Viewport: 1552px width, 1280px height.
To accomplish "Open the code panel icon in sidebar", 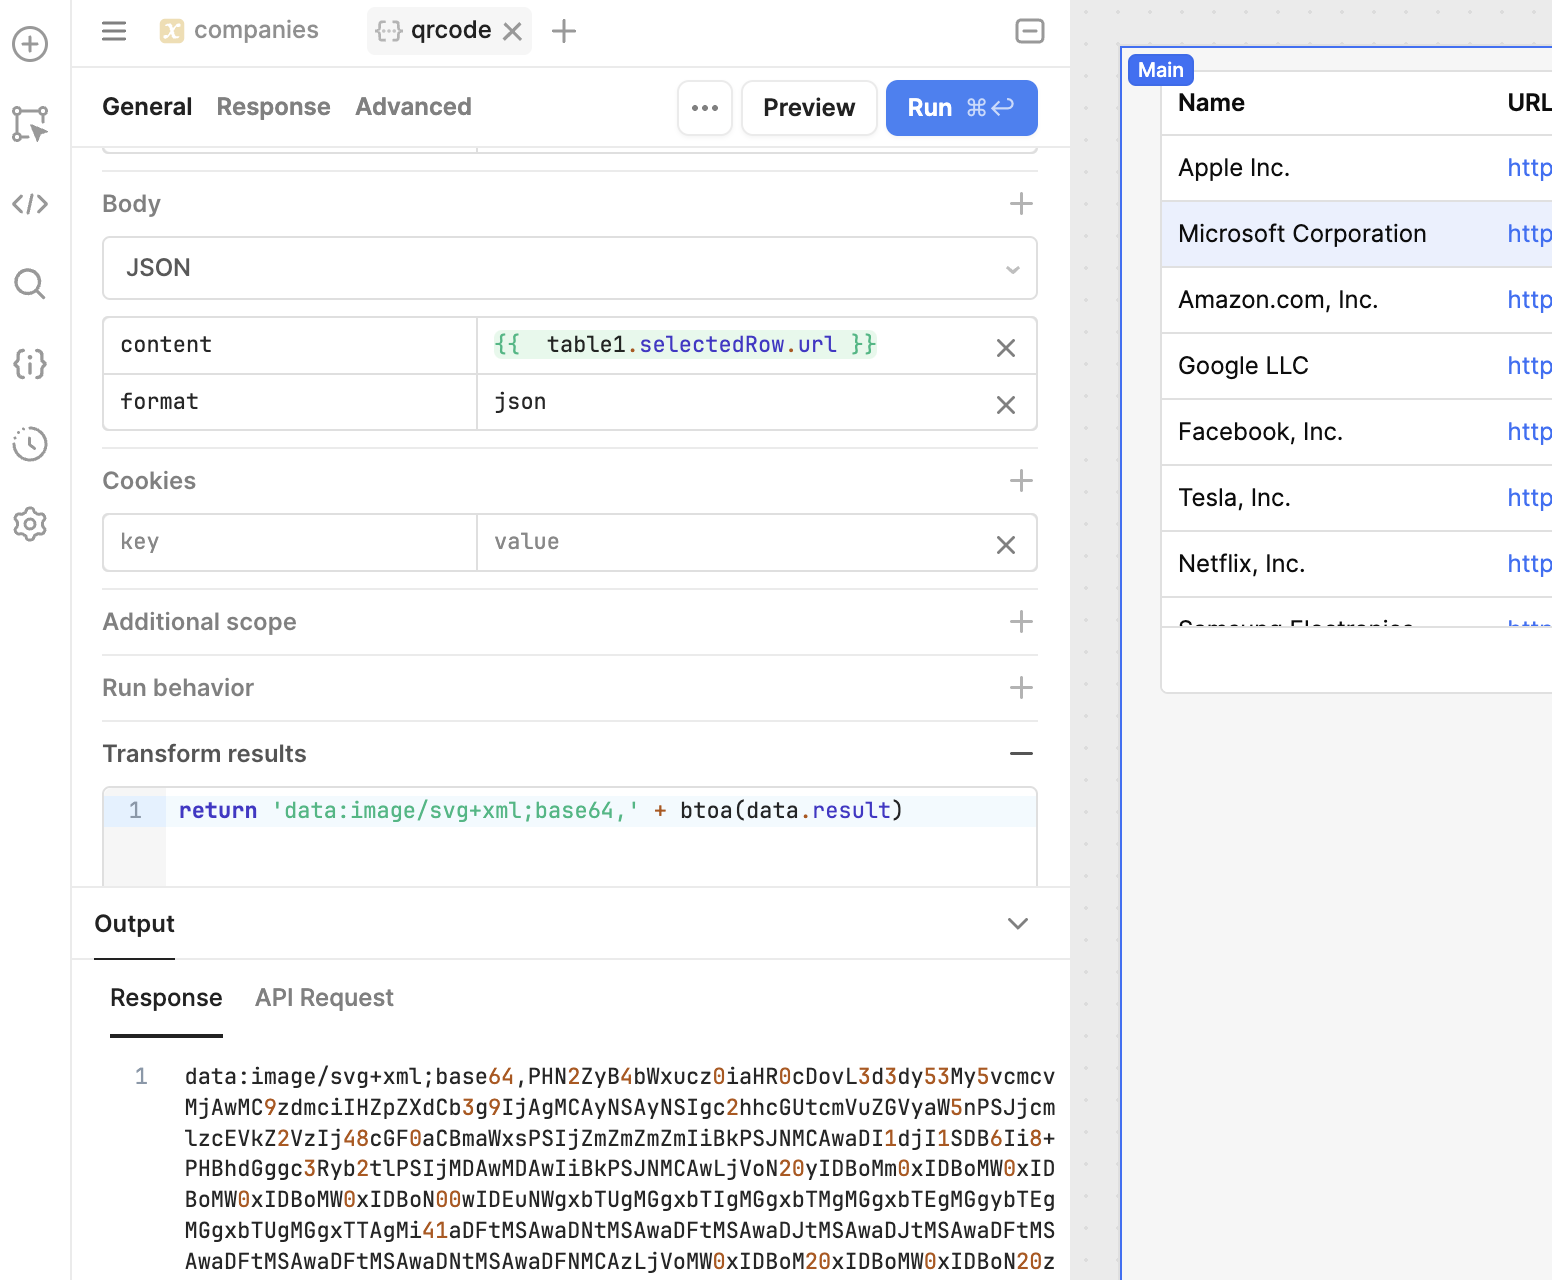I will 30,204.
